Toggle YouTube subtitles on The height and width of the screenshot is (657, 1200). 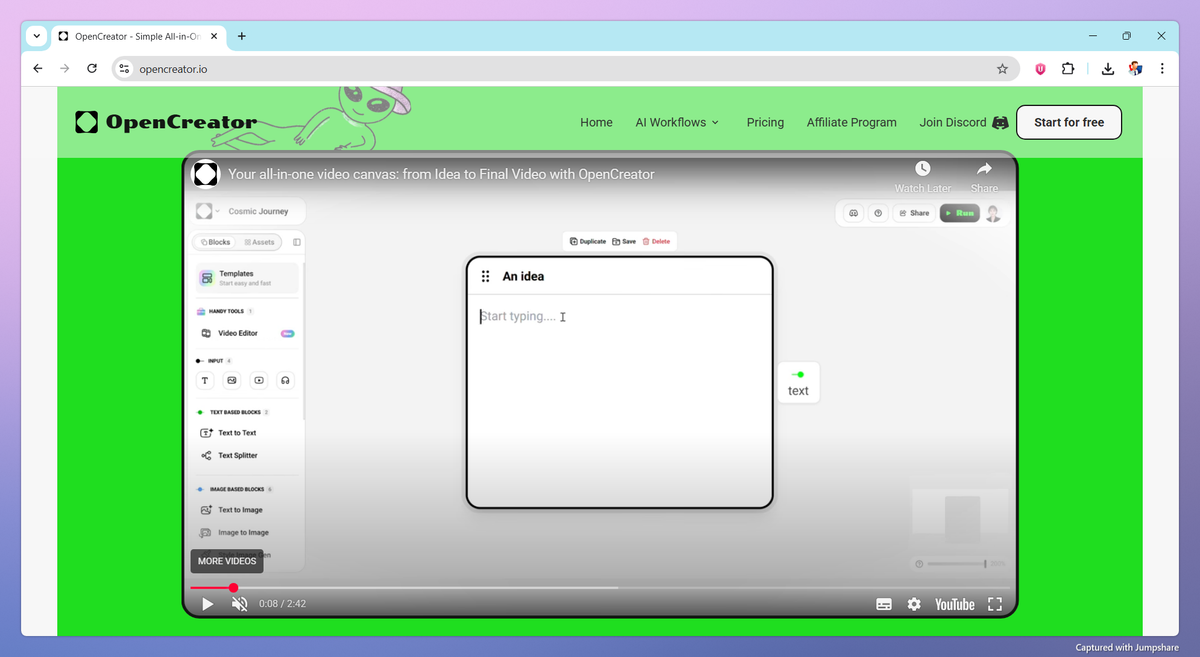click(883, 603)
